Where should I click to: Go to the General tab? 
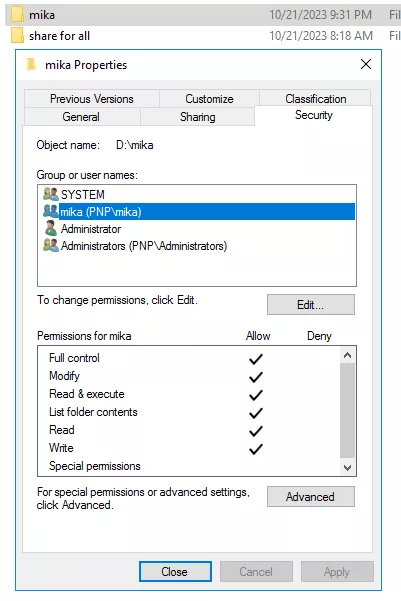click(81, 117)
